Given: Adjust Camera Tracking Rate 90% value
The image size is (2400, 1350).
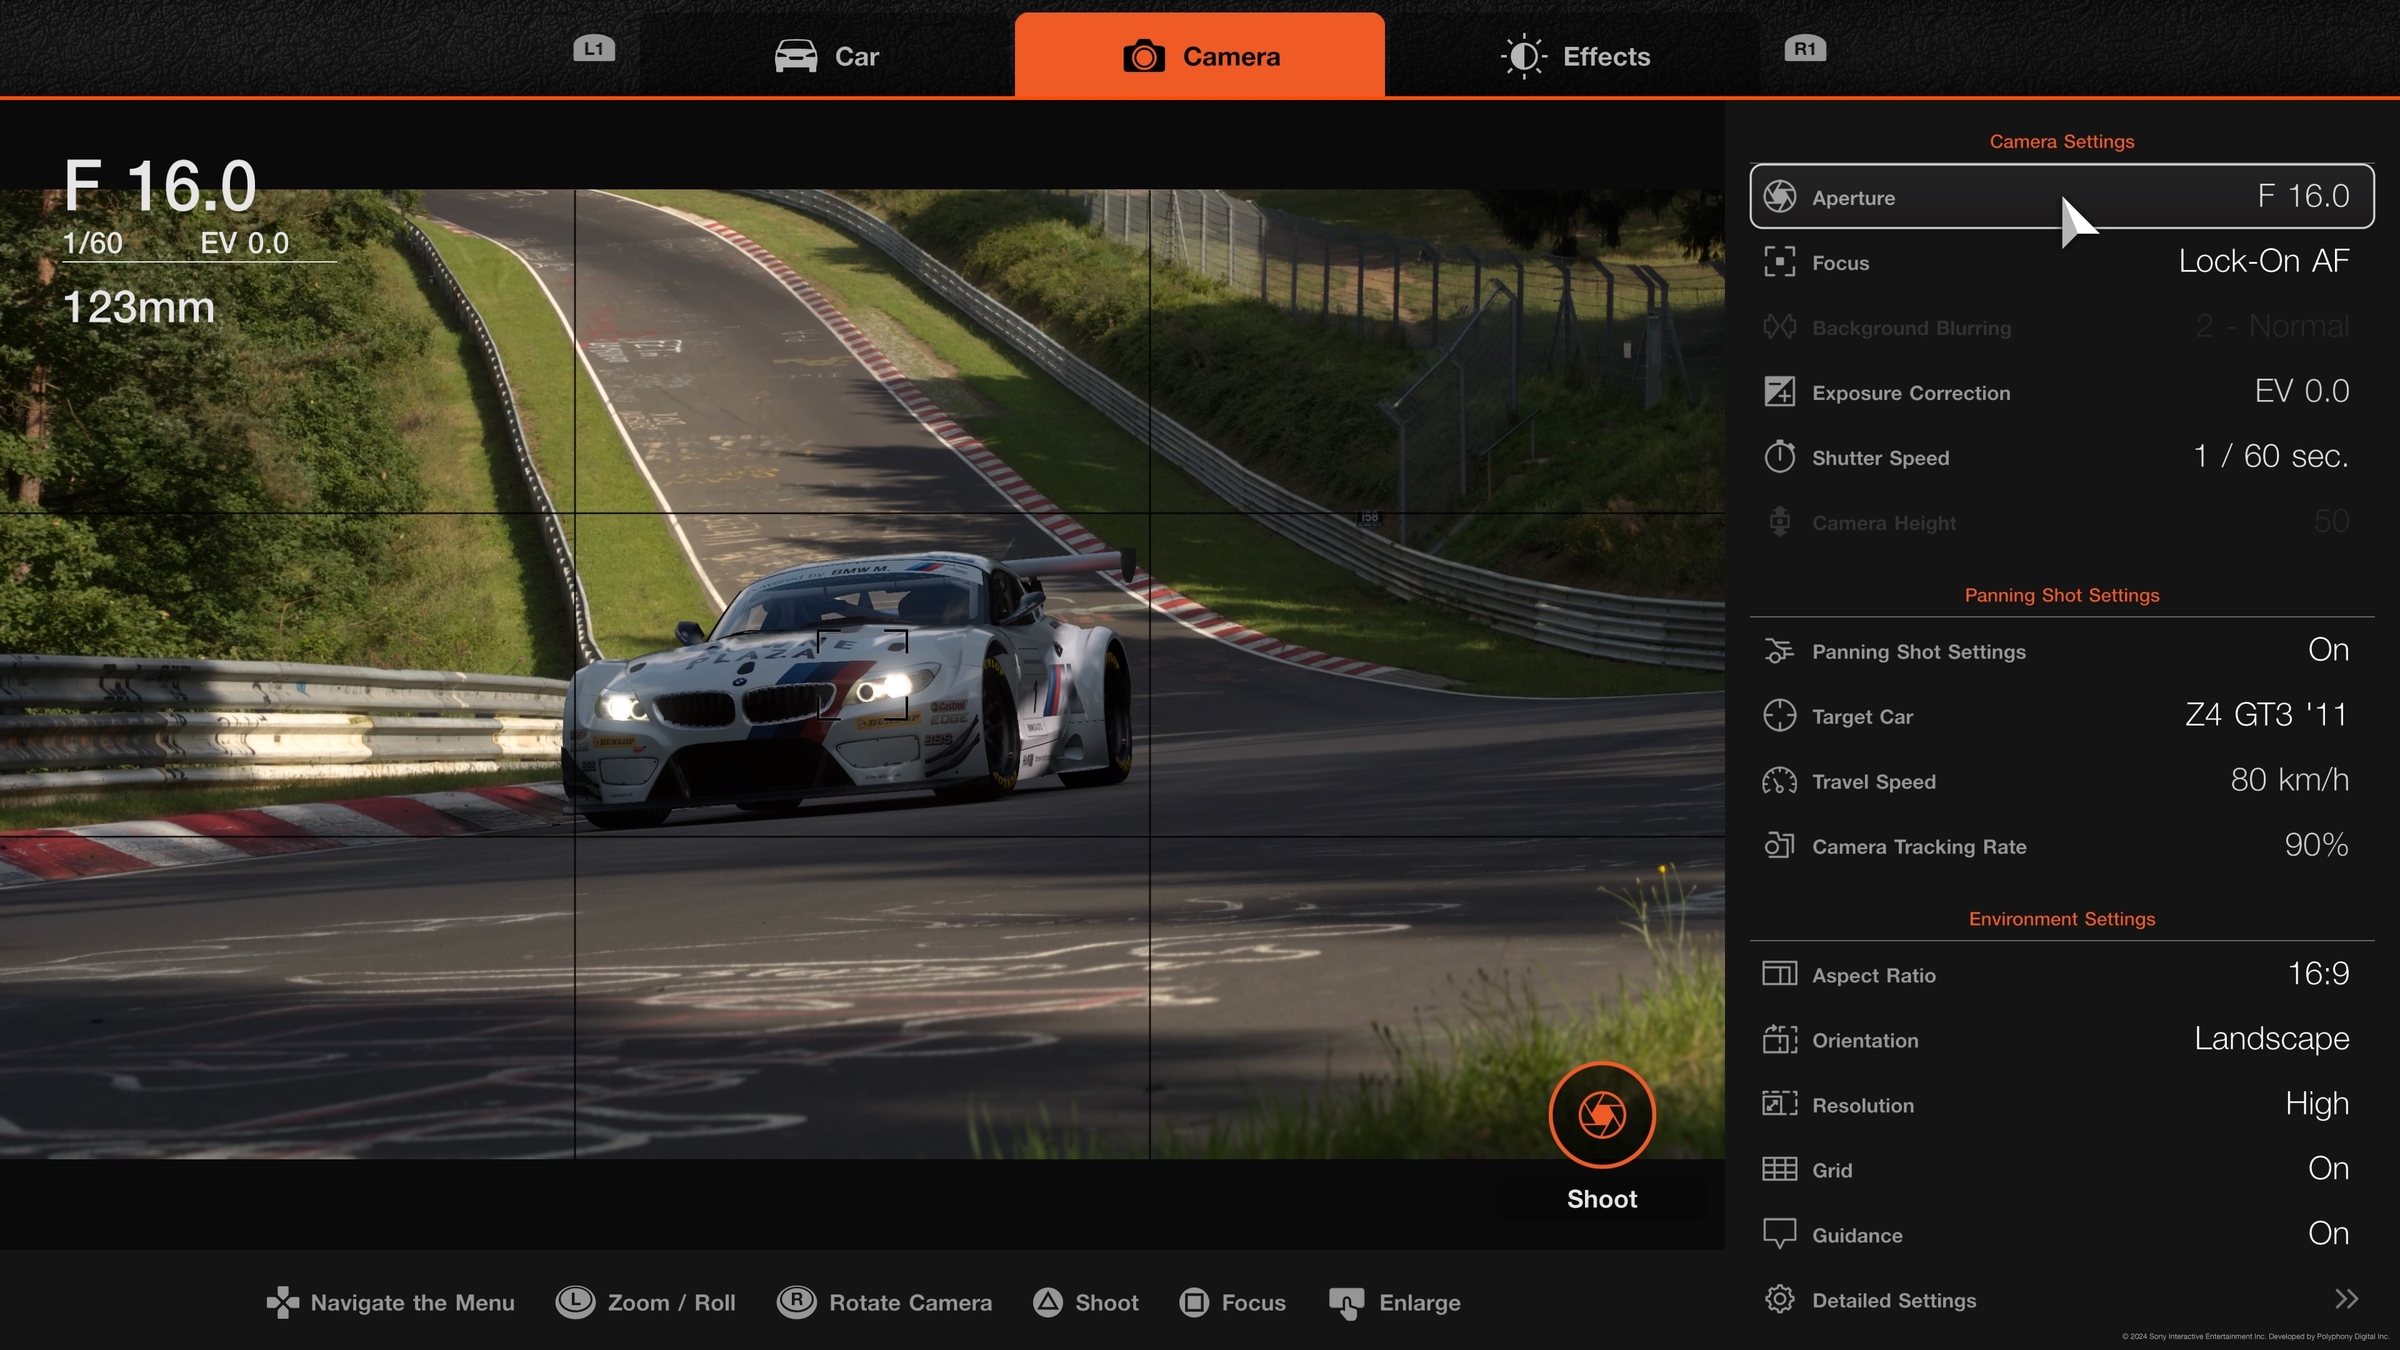Looking at the screenshot, I should click(x=2316, y=845).
